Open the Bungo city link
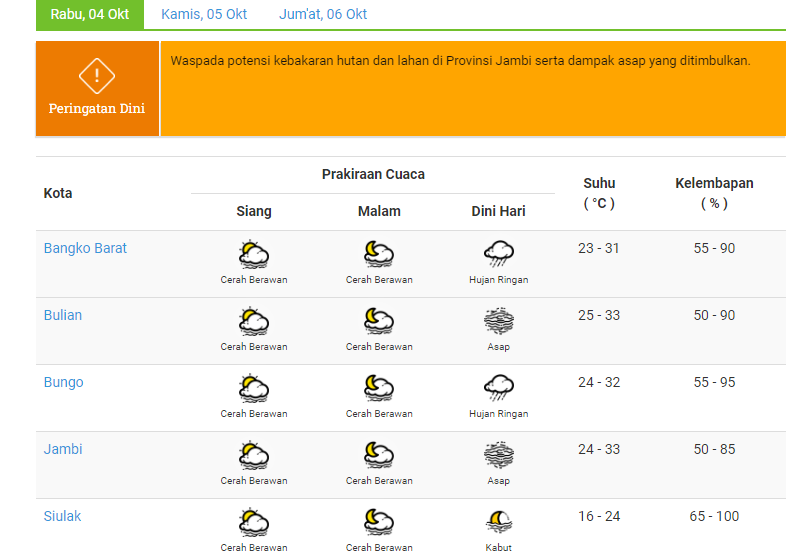Screen dimensions: 804x556 [x=63, y=382]
